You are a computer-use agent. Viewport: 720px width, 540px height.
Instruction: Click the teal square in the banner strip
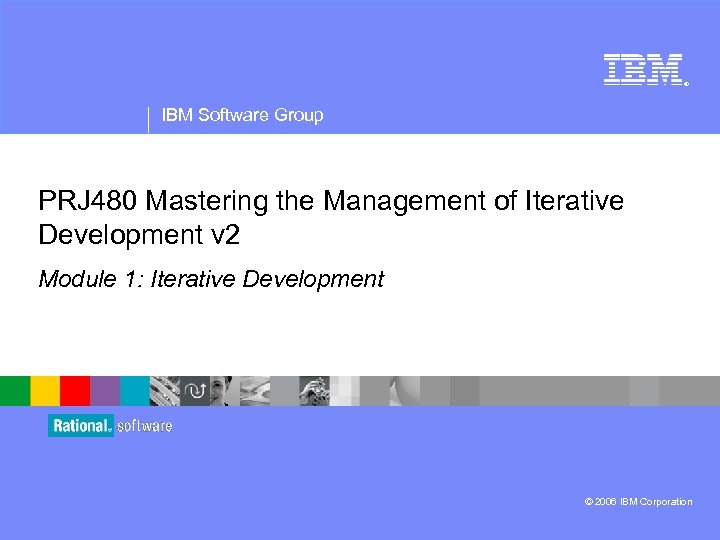(135, 391)
